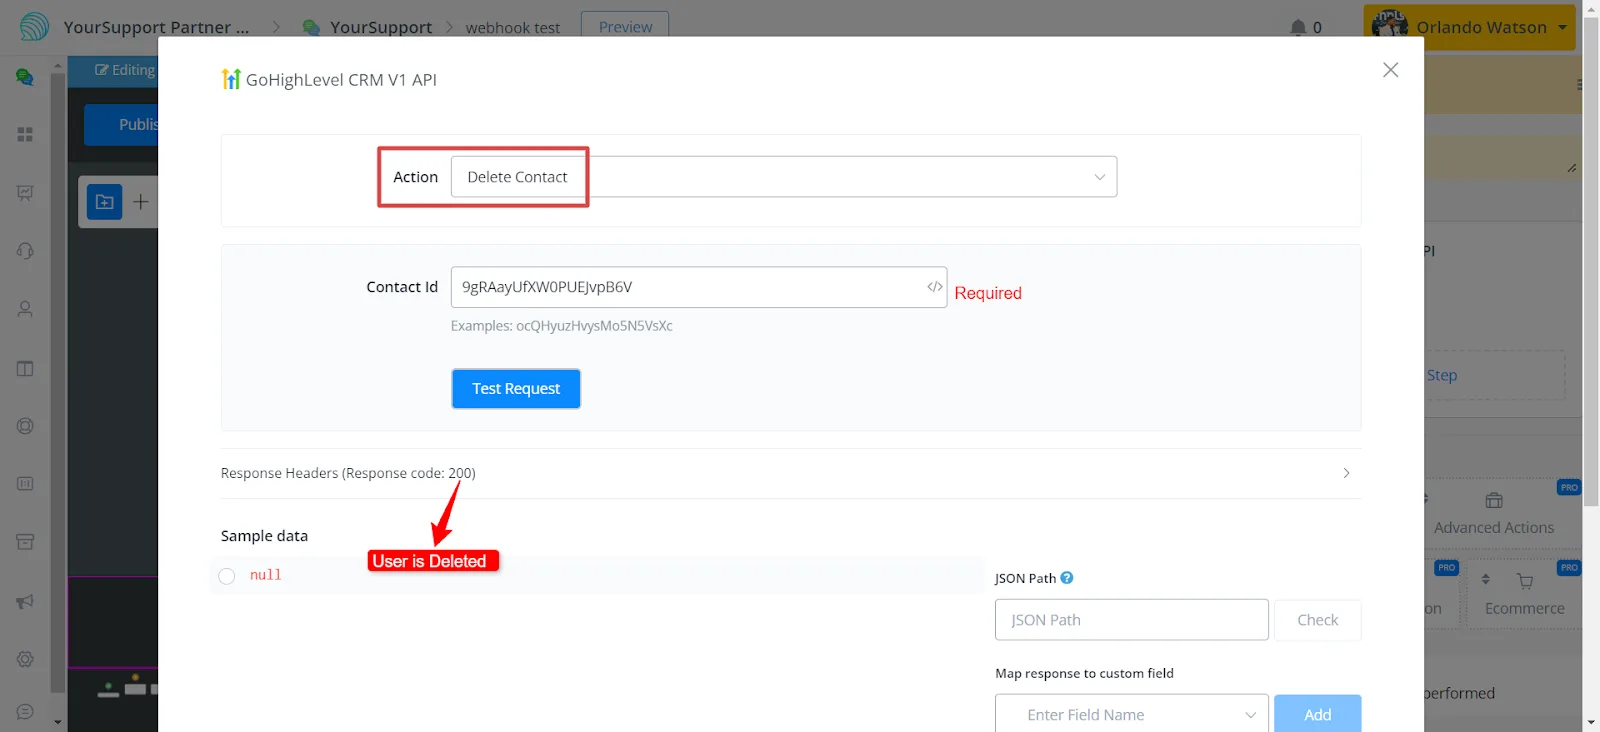Click the Check button for JSON Path
The height and width of the screenshot is (732, 1600).
1317,620
